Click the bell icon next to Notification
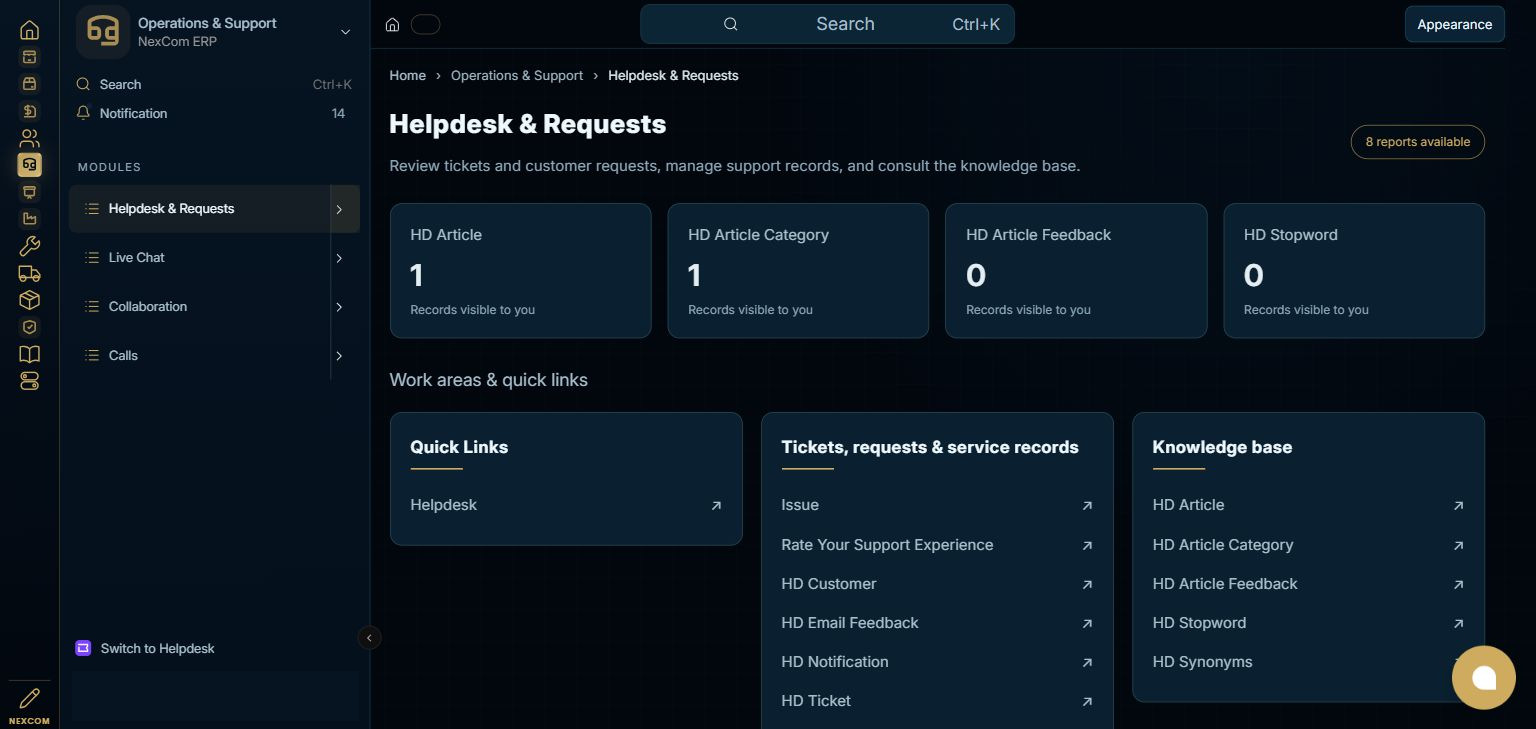The image size is (1536, 729). [83, 113]
